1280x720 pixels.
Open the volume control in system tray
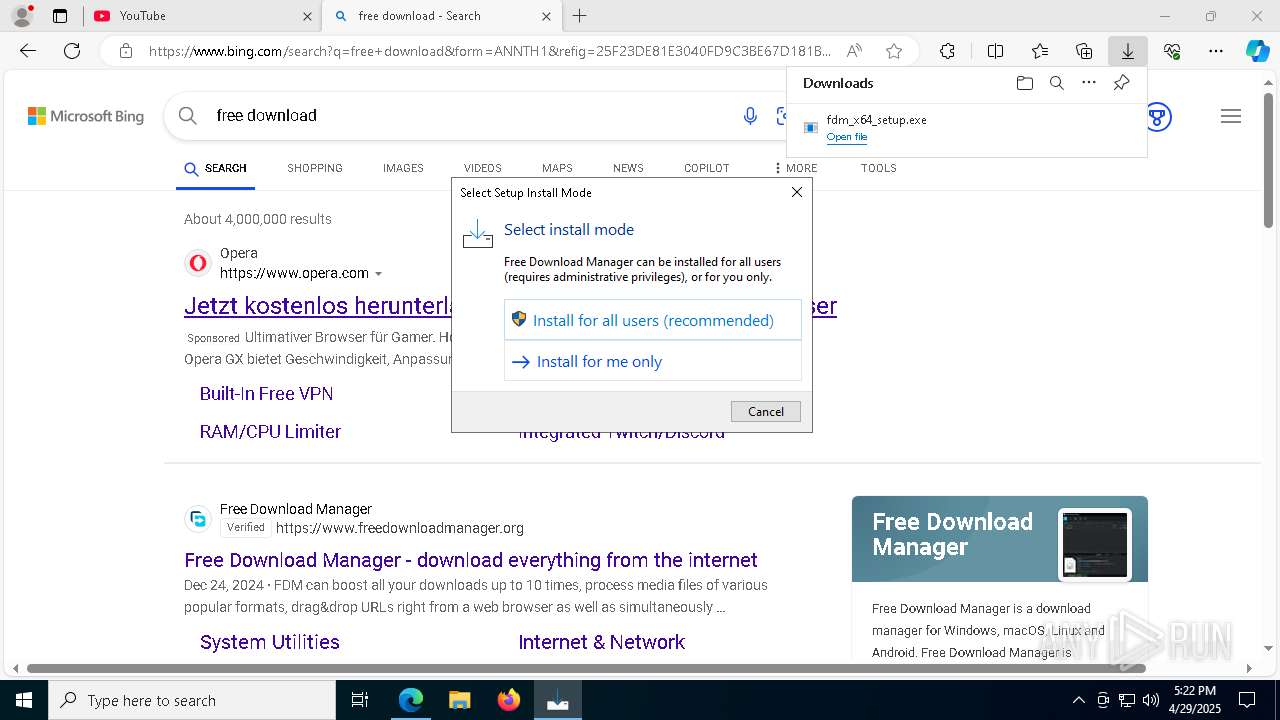[x=1150, y=700]
